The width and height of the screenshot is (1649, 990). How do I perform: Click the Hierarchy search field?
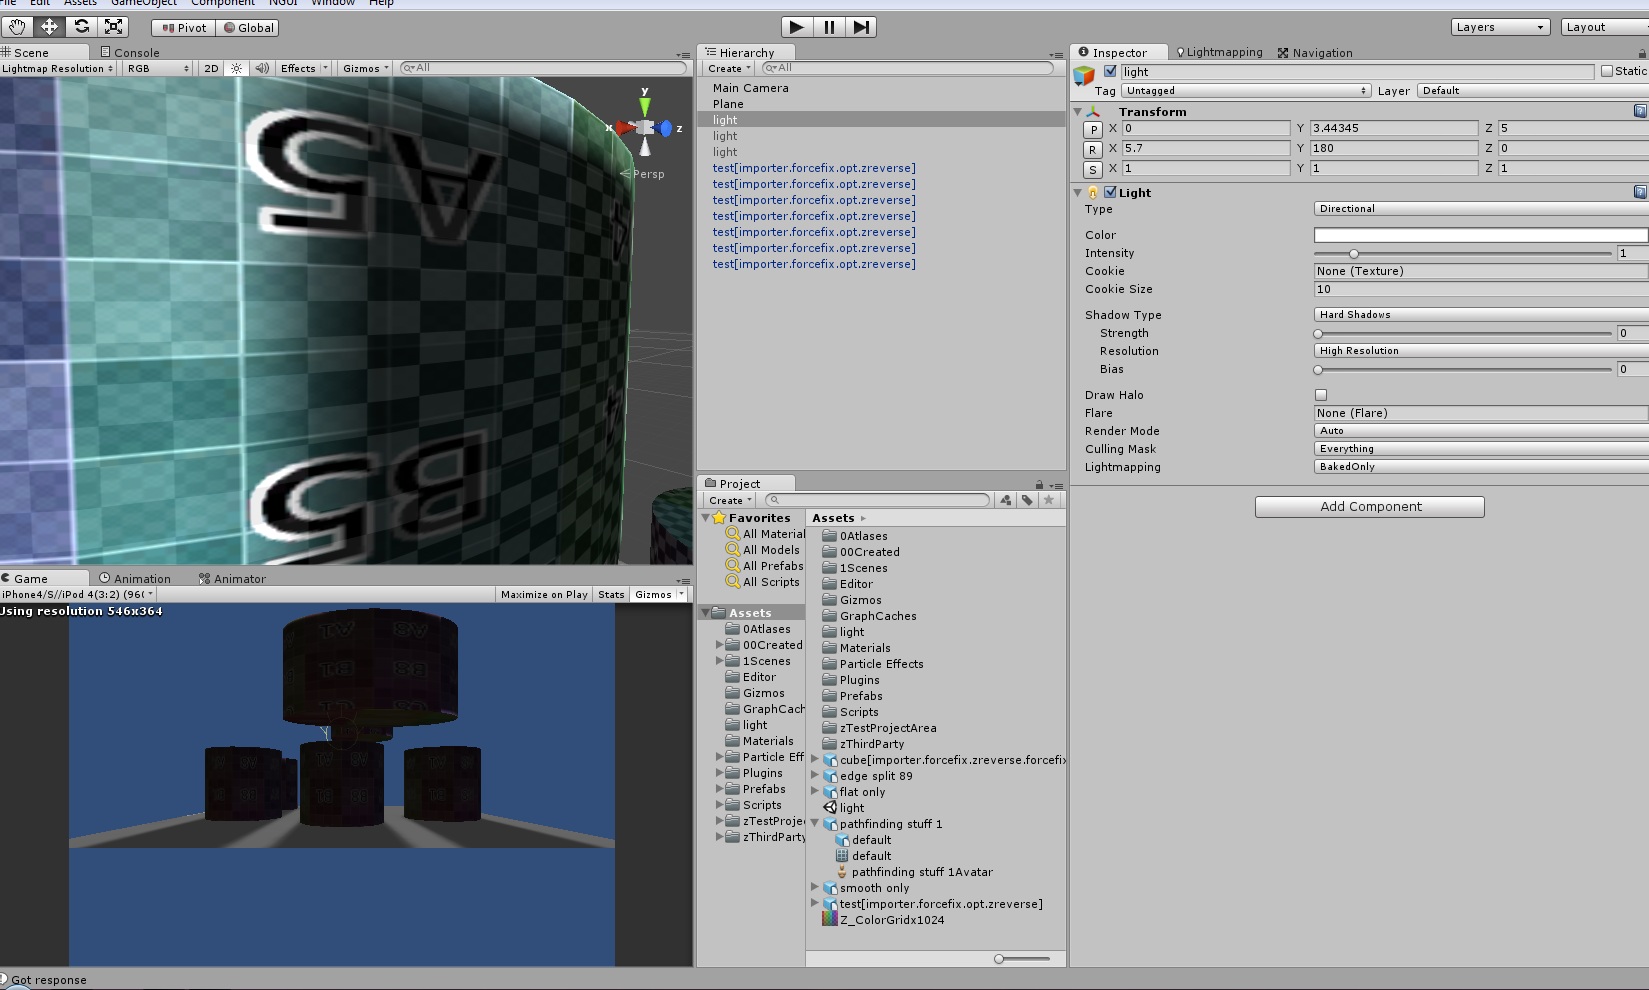[x=907, y=68]
